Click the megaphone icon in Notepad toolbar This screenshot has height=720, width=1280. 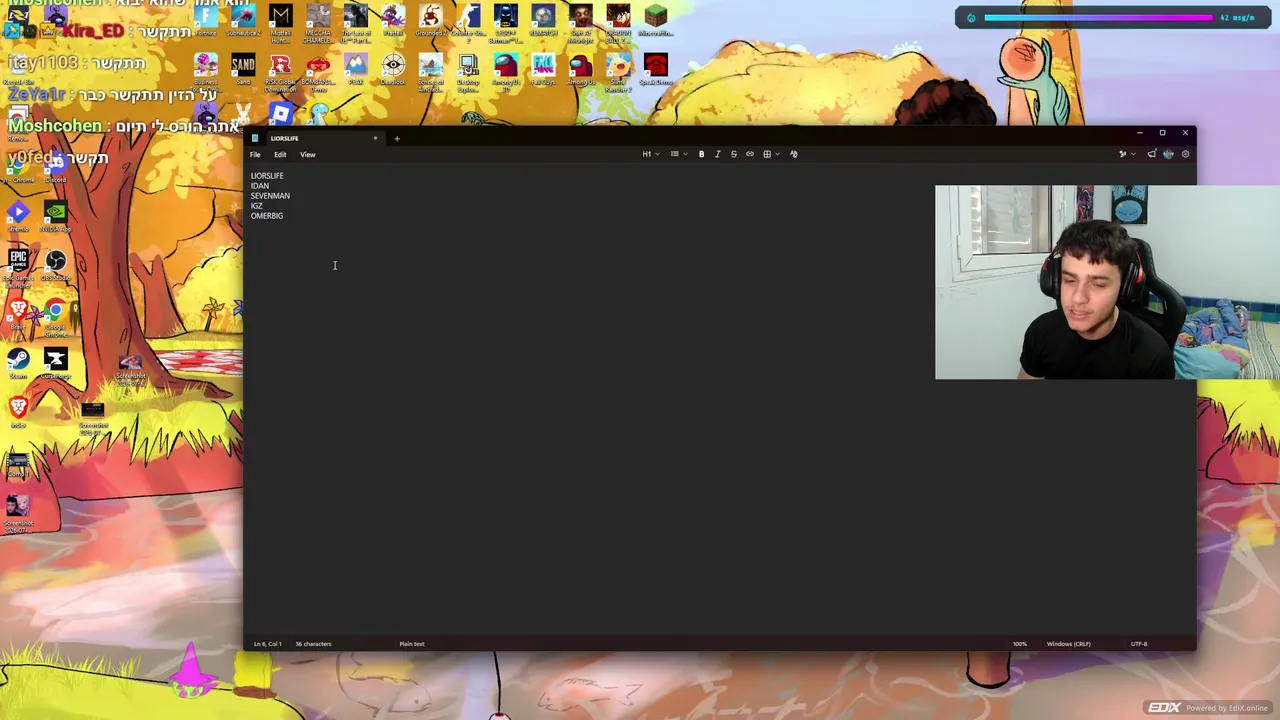(x=1152, y=154)
